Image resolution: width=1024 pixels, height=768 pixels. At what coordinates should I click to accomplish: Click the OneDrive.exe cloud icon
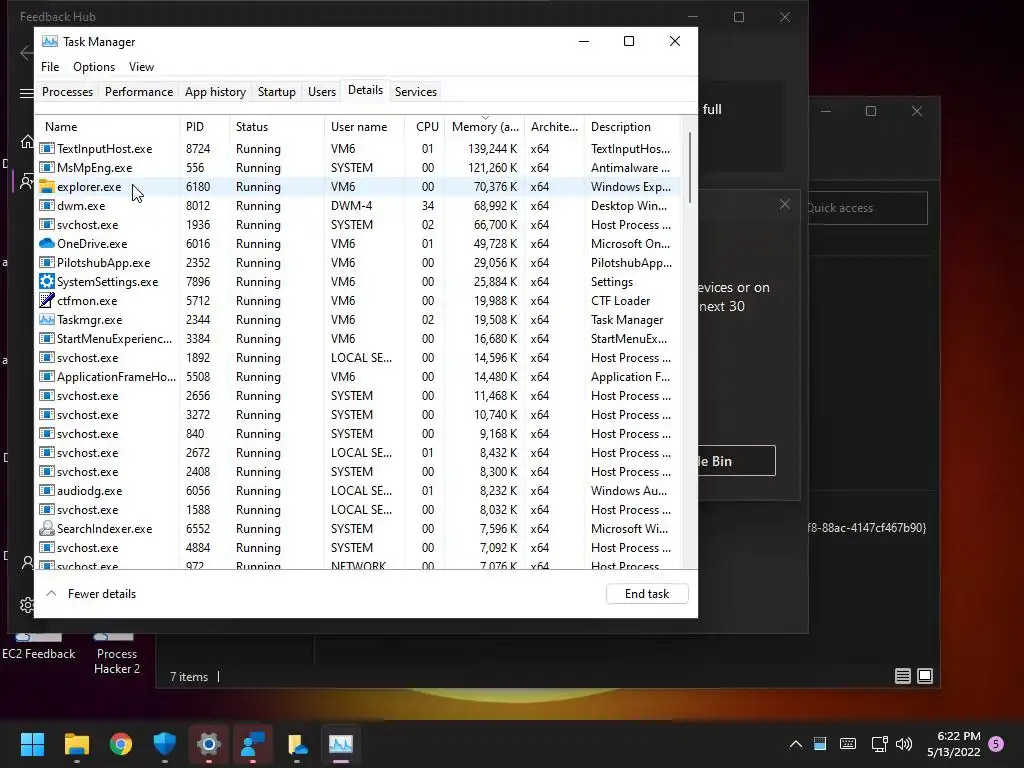46,244
